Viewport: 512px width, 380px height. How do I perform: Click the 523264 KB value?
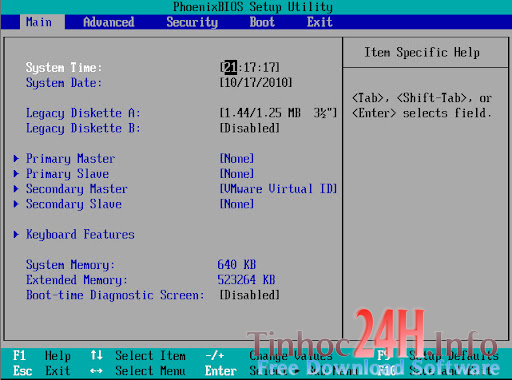pos(246,280)
